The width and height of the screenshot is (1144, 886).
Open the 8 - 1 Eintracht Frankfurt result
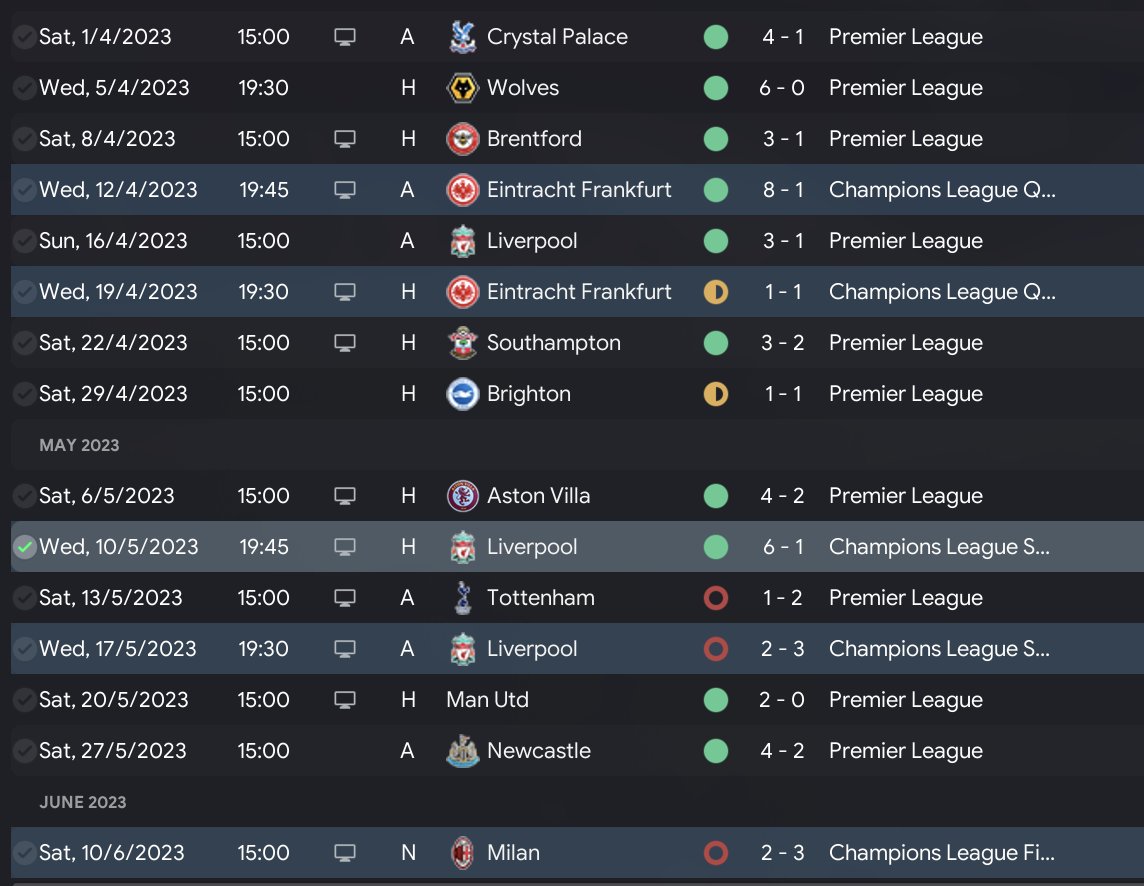click(782, 190)
